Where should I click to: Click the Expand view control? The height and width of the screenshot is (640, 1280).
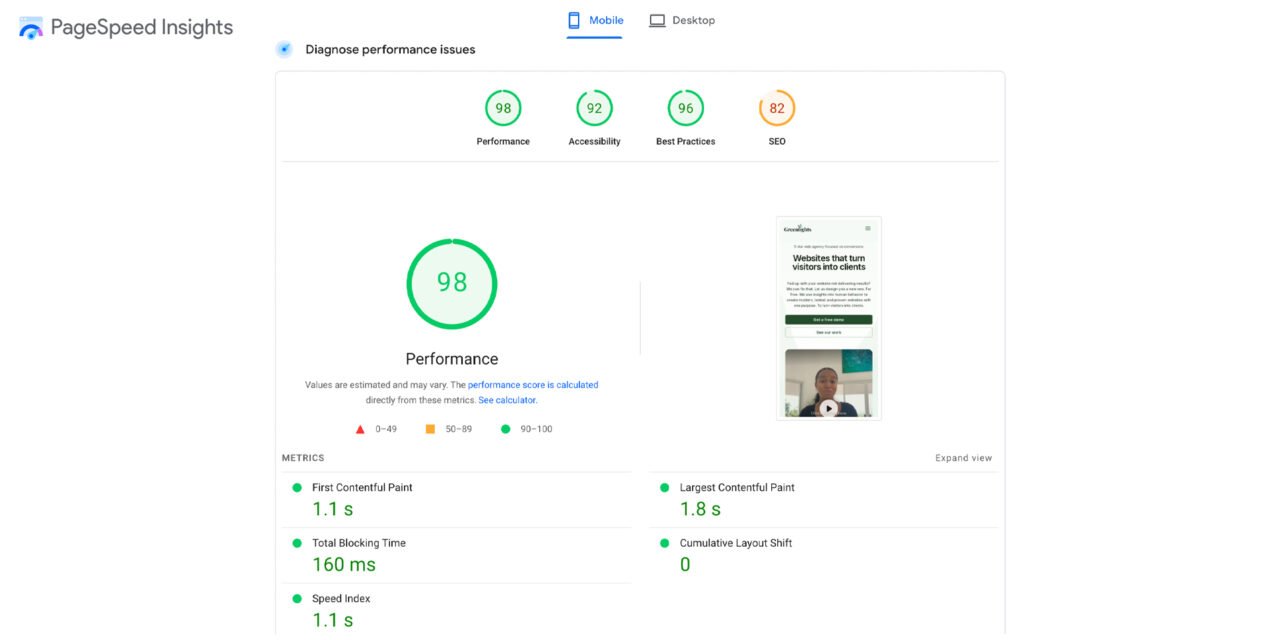pyautogui.click(x=963, y=457)
